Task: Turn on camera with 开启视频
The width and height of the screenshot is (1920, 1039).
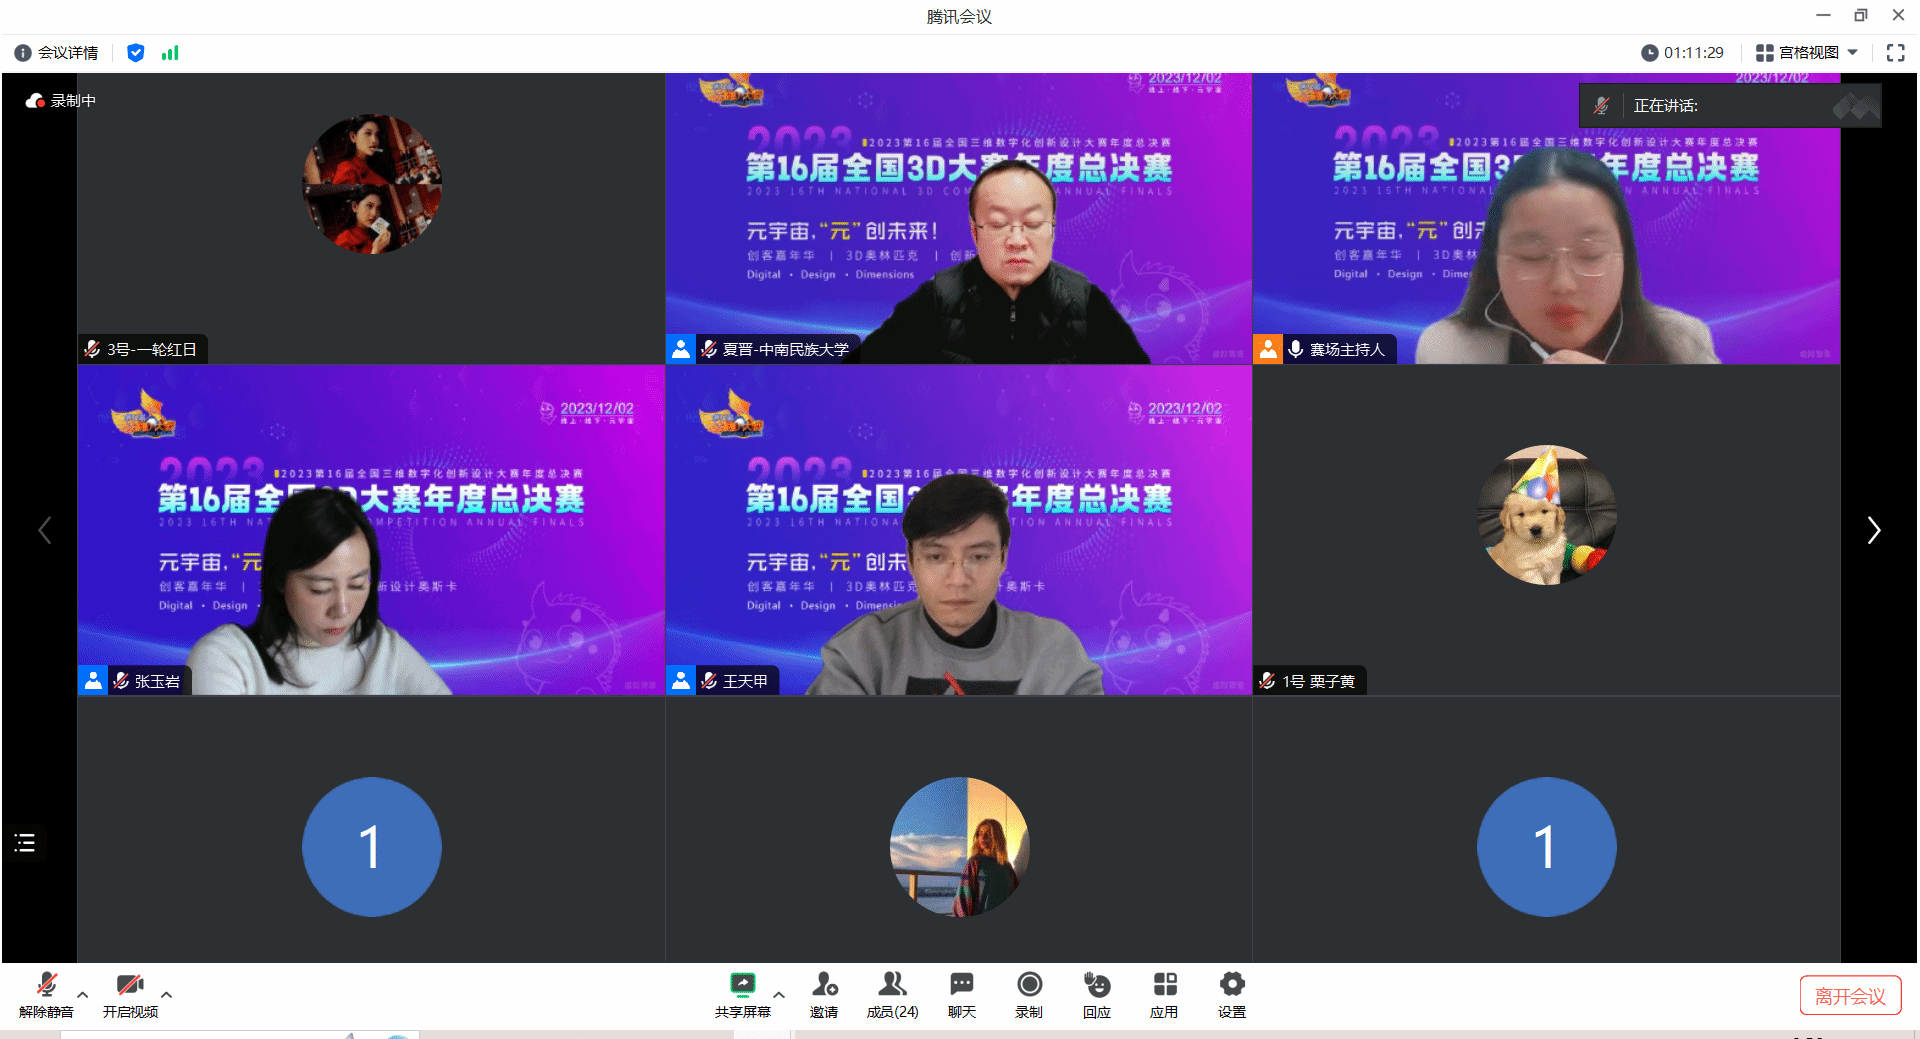Action: (x=130, y=994)
